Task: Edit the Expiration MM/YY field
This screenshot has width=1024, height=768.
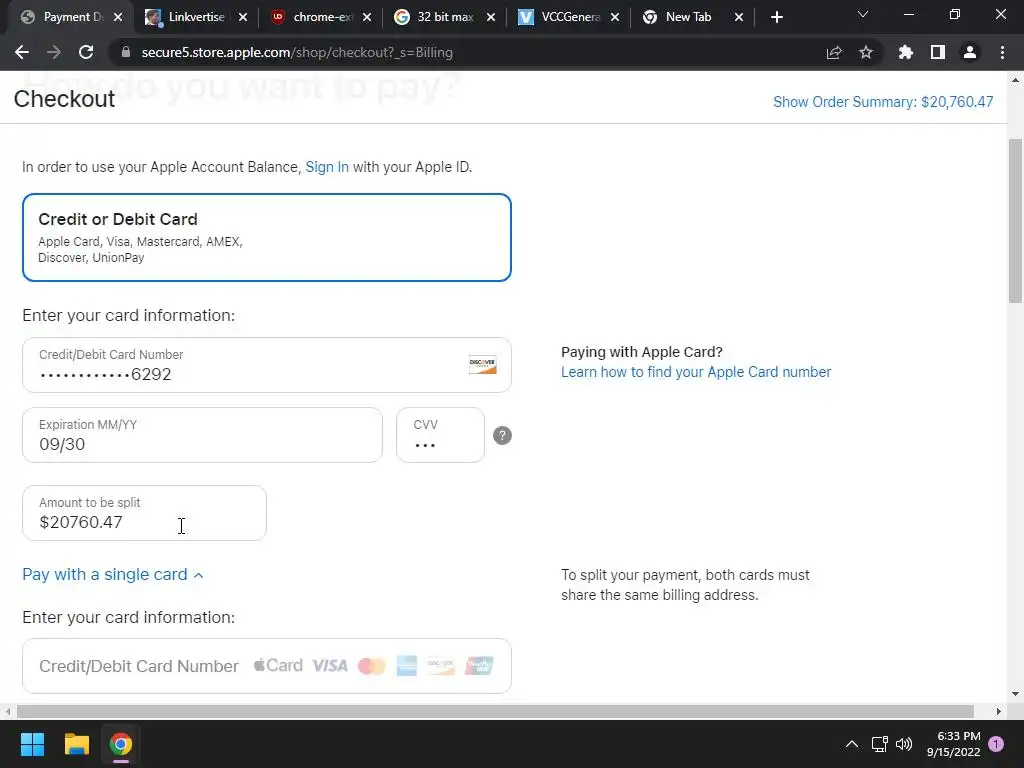Action: point(202,435)
